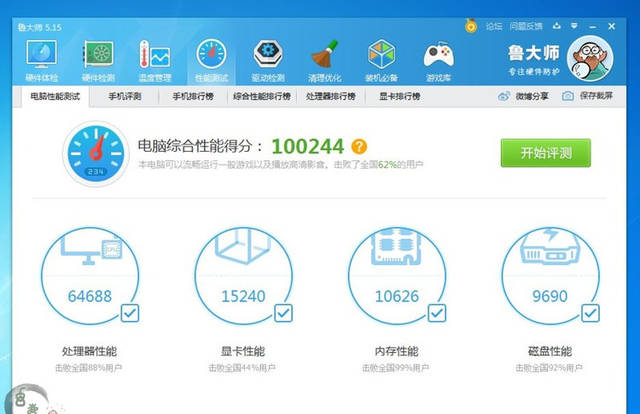Uncheck the 处理器性能 test checkbox
This screenshot has width=640, height=414.
[130, 313]
